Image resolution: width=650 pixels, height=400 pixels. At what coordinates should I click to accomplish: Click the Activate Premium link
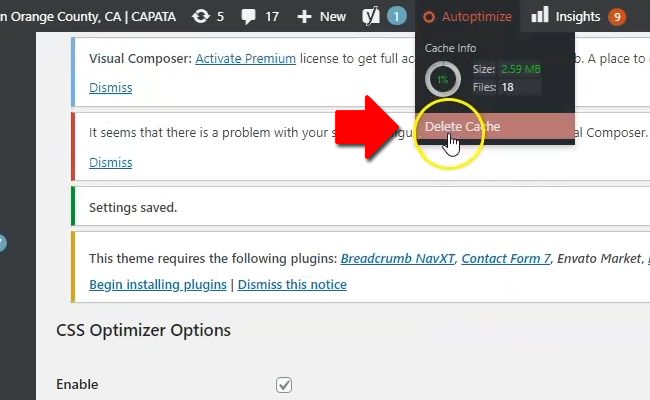point(245,58)
